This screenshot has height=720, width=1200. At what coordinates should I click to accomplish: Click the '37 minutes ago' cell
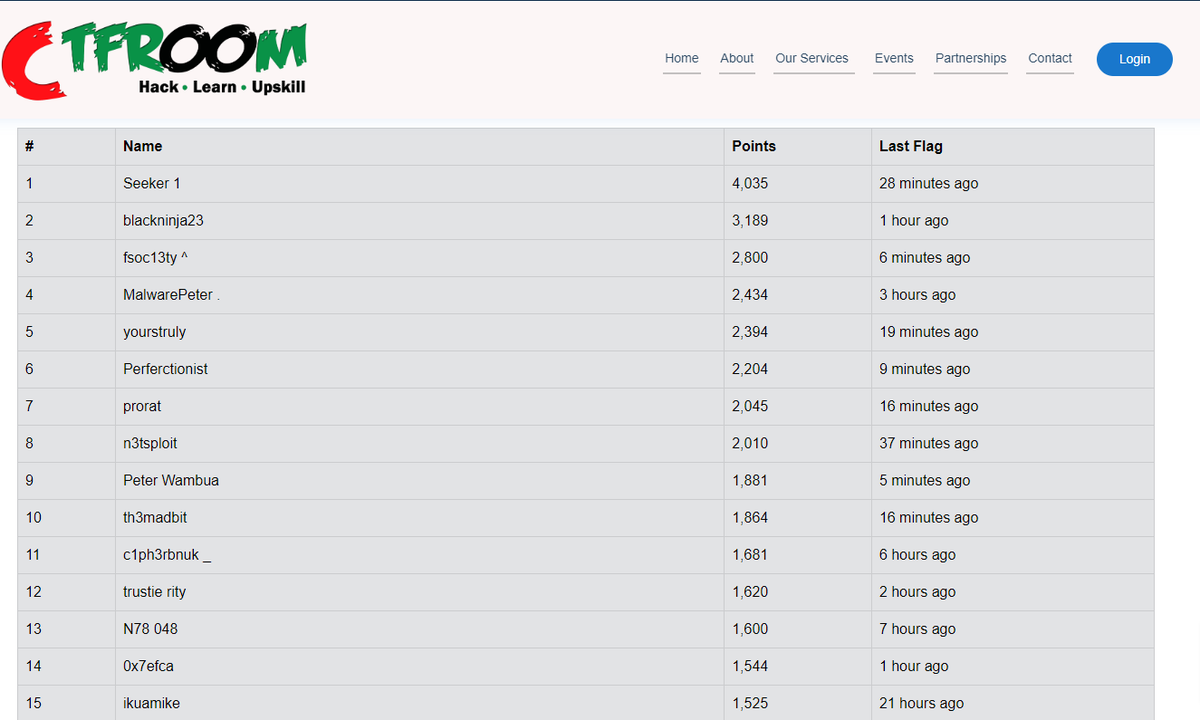(1012, 443)
